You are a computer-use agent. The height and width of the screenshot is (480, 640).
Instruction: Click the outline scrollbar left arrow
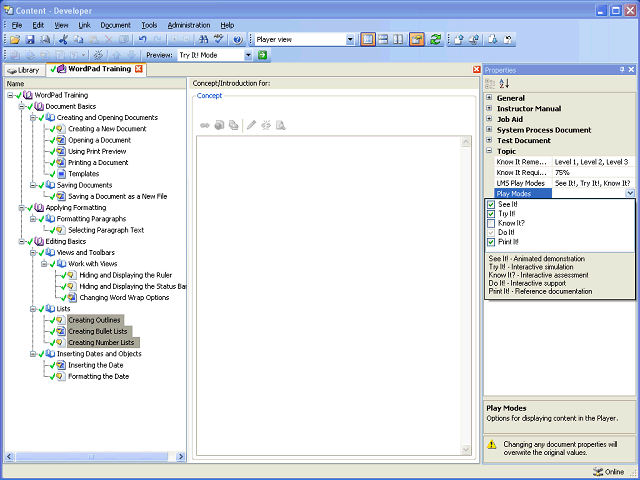9,457
